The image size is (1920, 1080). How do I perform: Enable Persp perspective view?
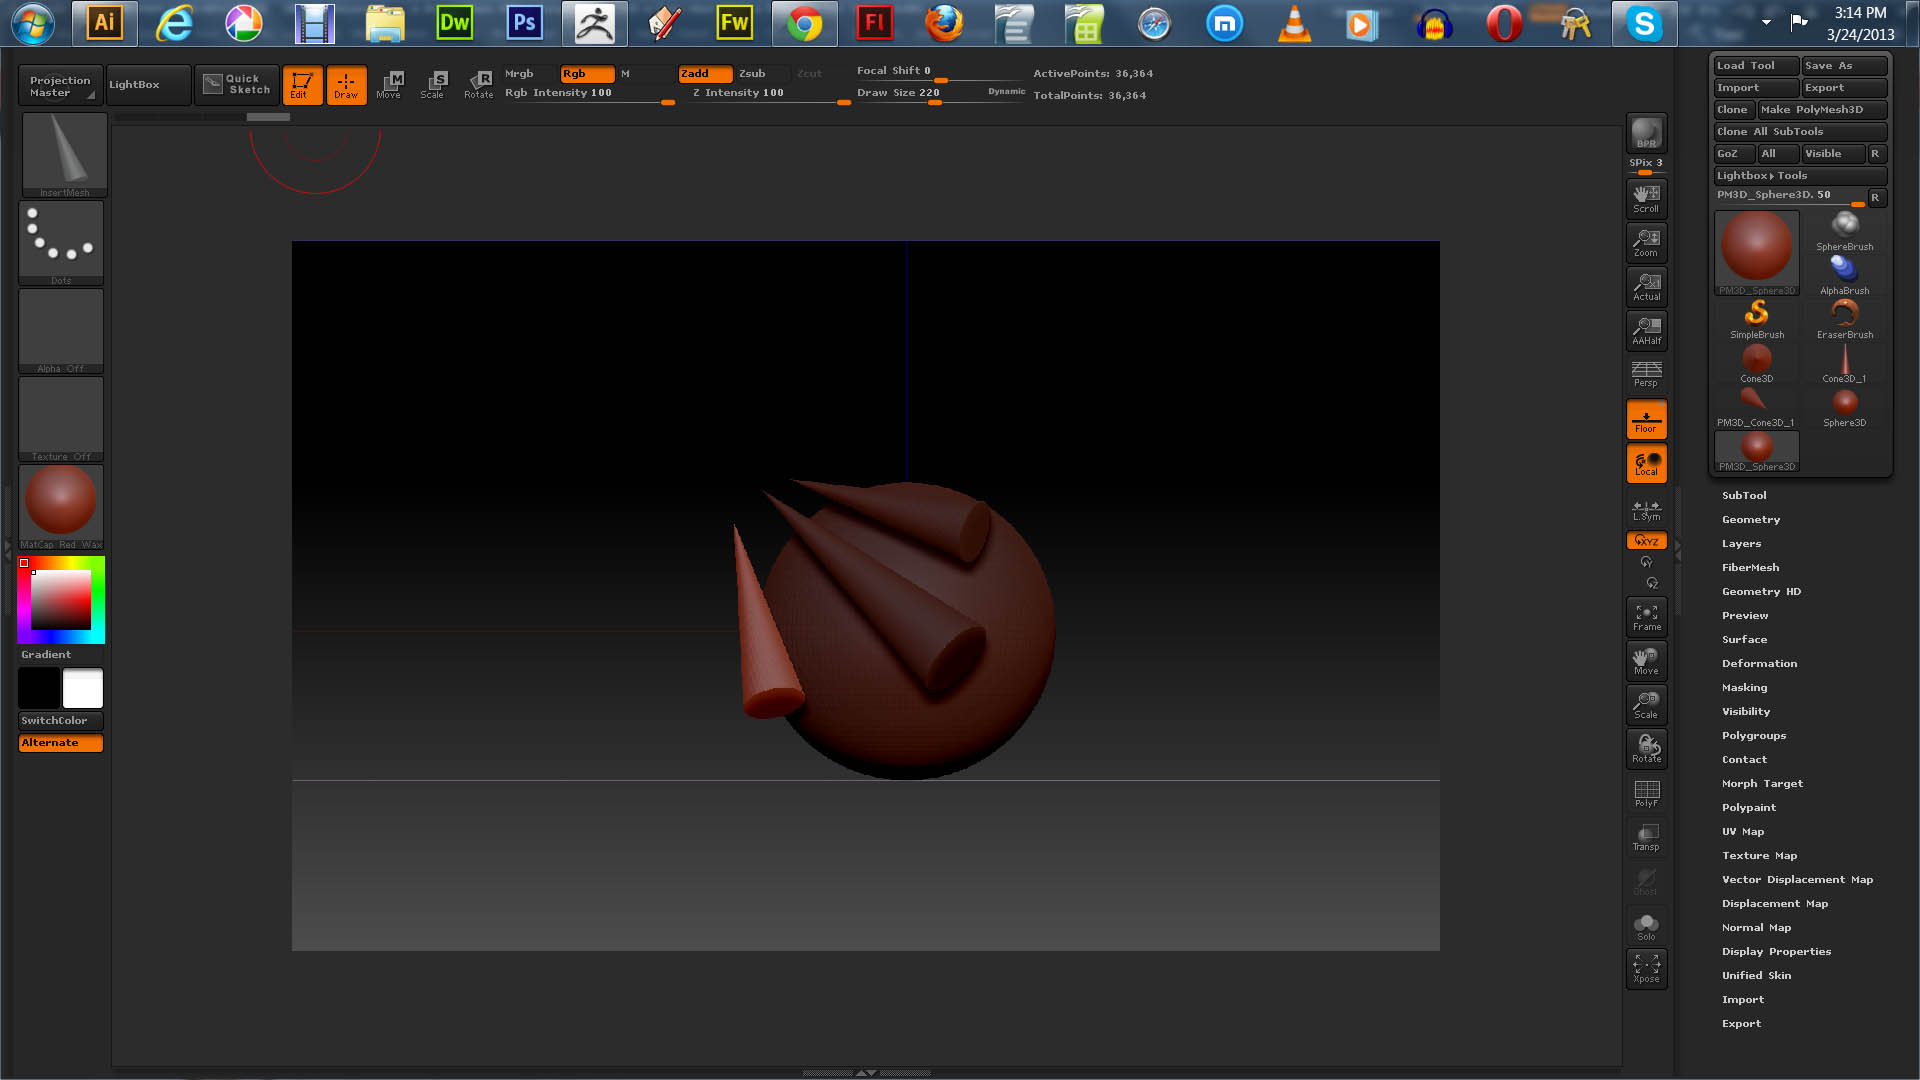click(1645, 374)
